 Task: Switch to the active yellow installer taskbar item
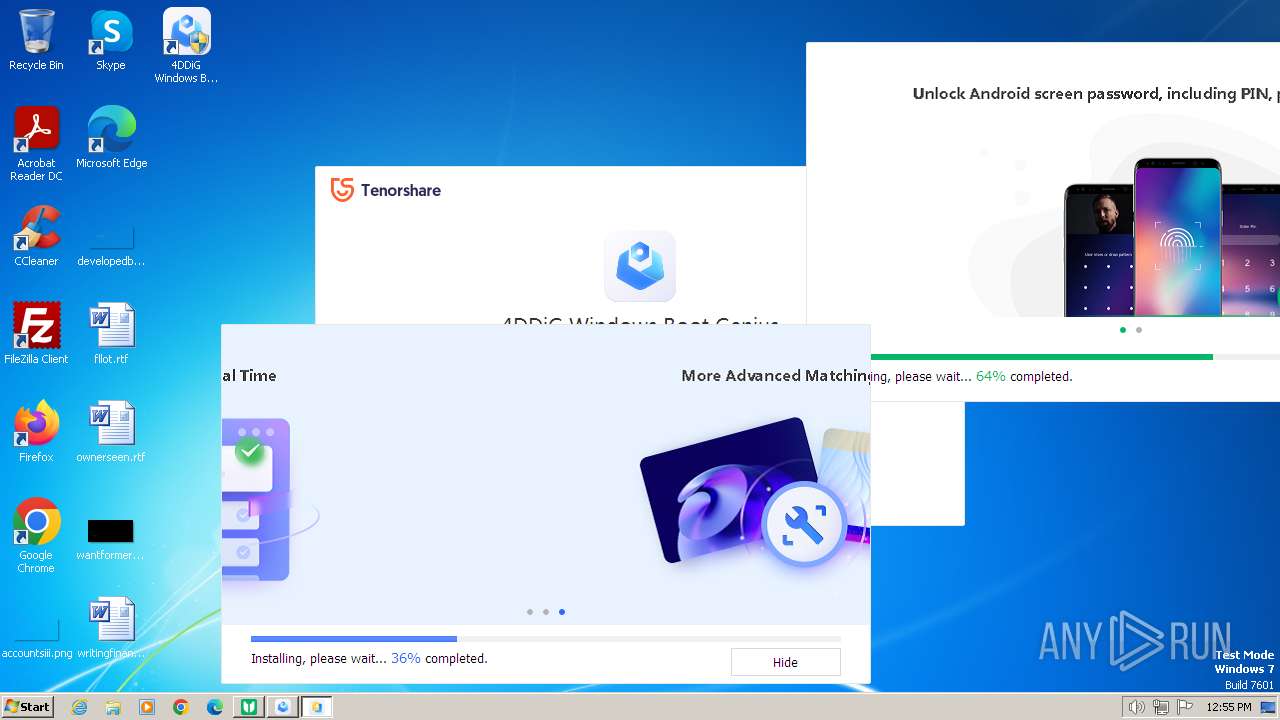click(317, 707)
